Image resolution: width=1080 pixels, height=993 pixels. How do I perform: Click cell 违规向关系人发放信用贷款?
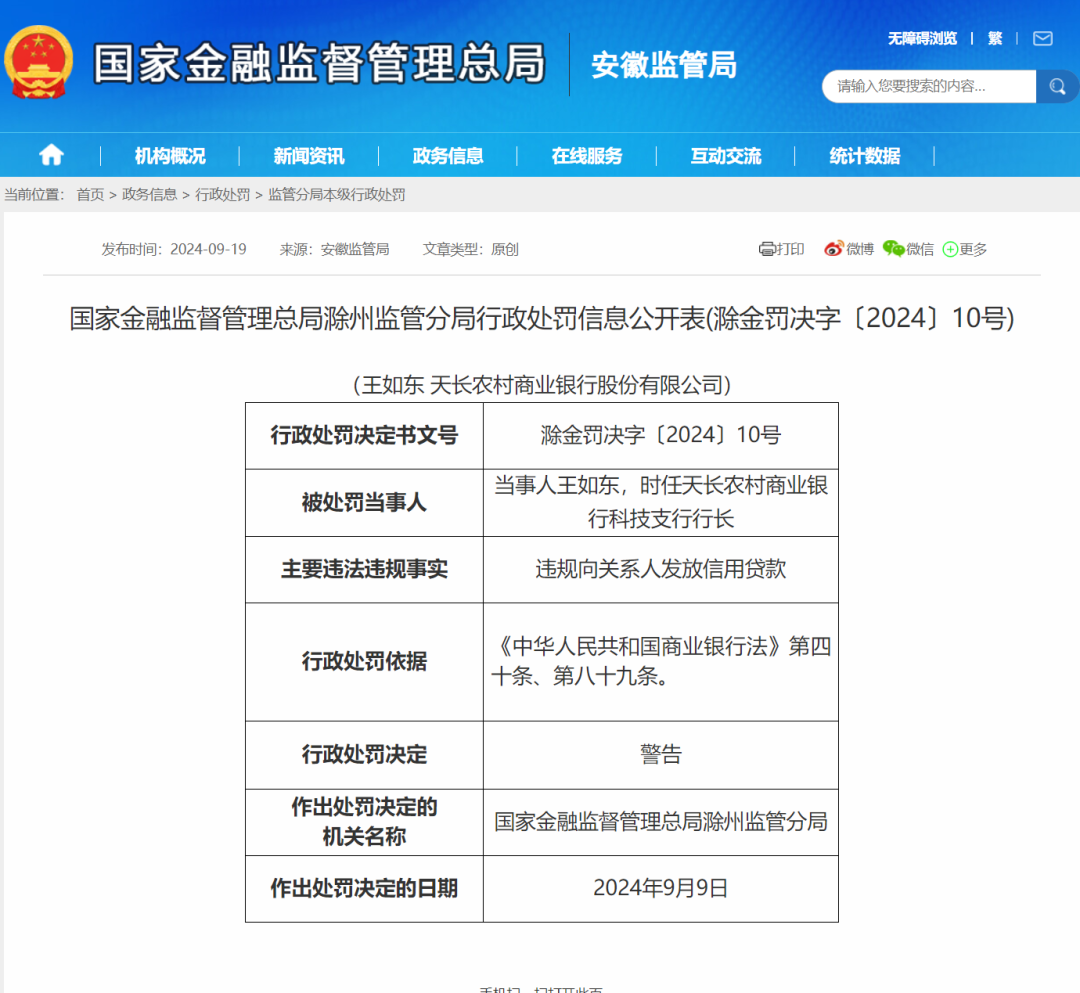[x=661, y=569]
